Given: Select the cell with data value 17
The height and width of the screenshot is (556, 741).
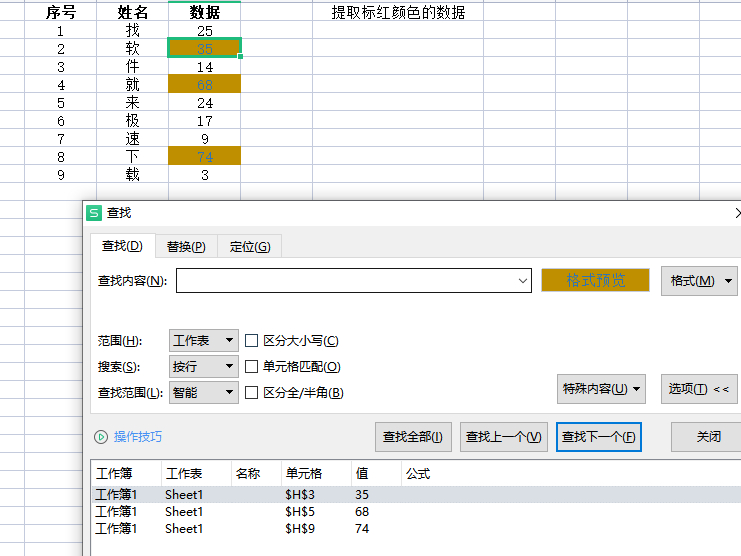Looking at the screenshot, I should [205, 120].
